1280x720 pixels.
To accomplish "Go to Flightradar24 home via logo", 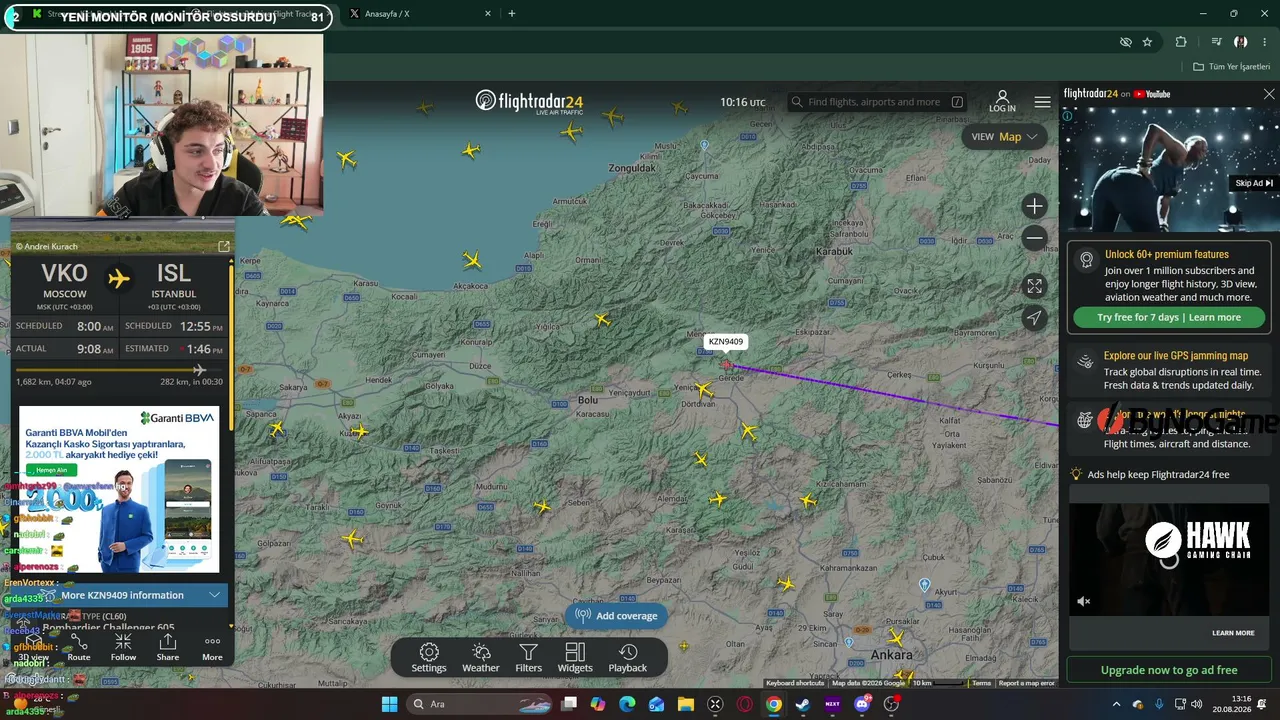I will [529, 102].
